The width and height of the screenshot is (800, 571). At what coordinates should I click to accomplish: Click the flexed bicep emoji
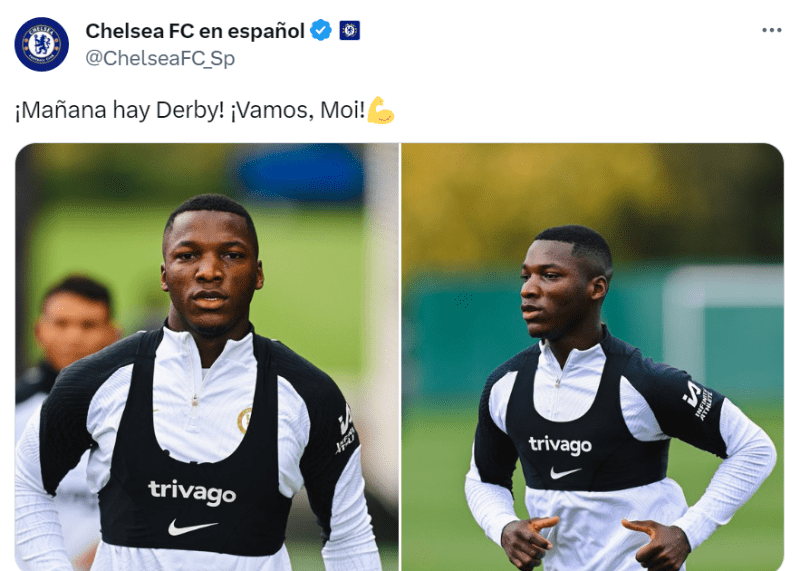click(381, 110)
